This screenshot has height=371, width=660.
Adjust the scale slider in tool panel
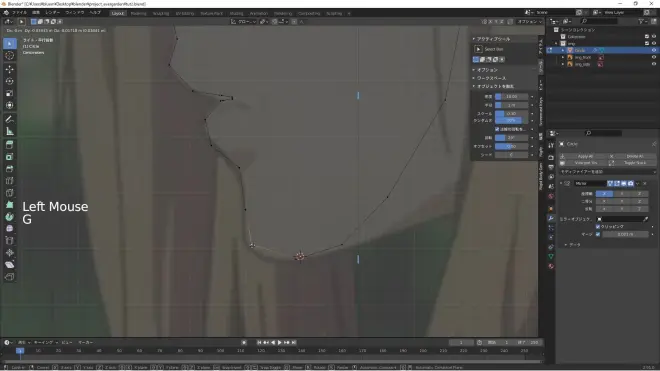coord(511,114)
